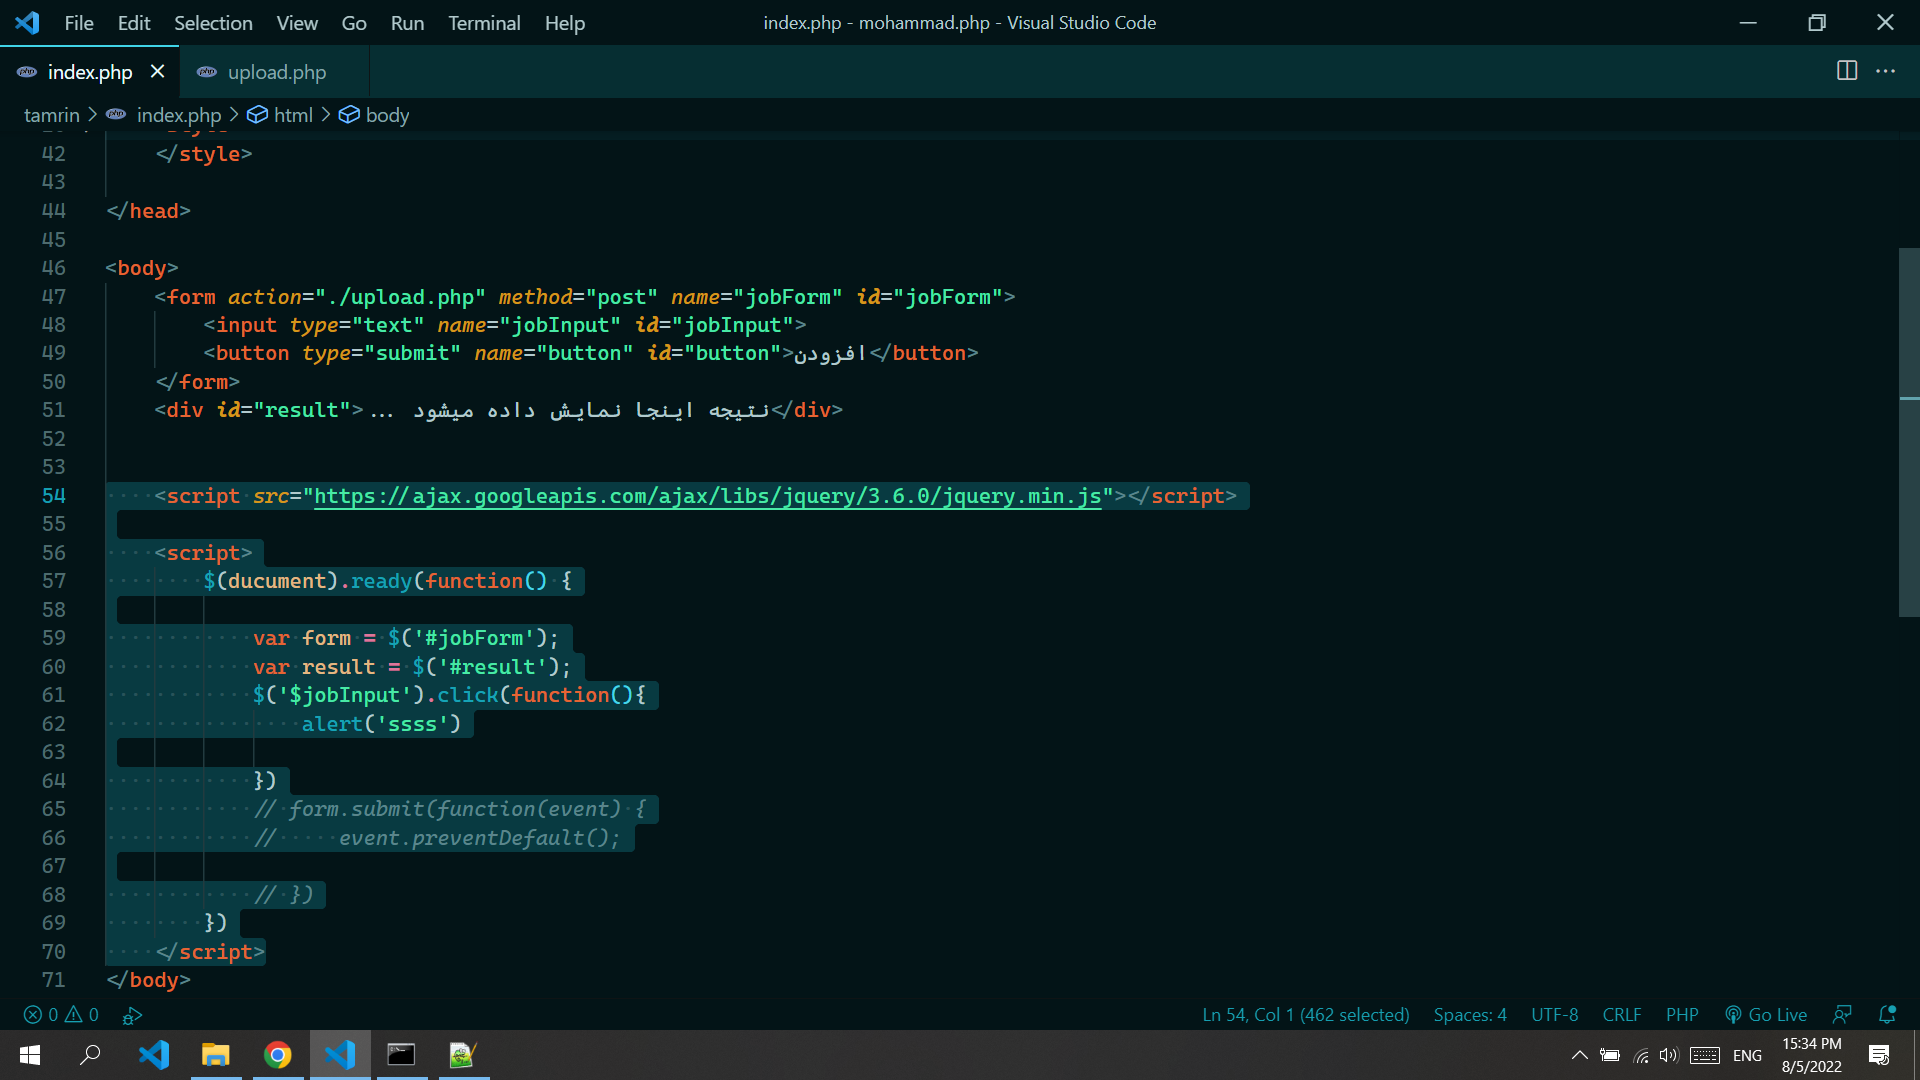Start Go Live server
This screenshot has height=1080, width=1920.
point(1766,1015)
